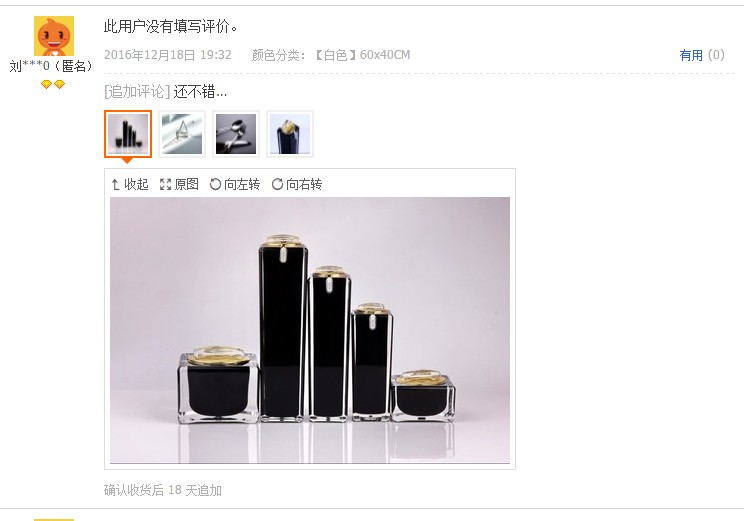Select the first thumbnail with black bottles

pos(128,134)
